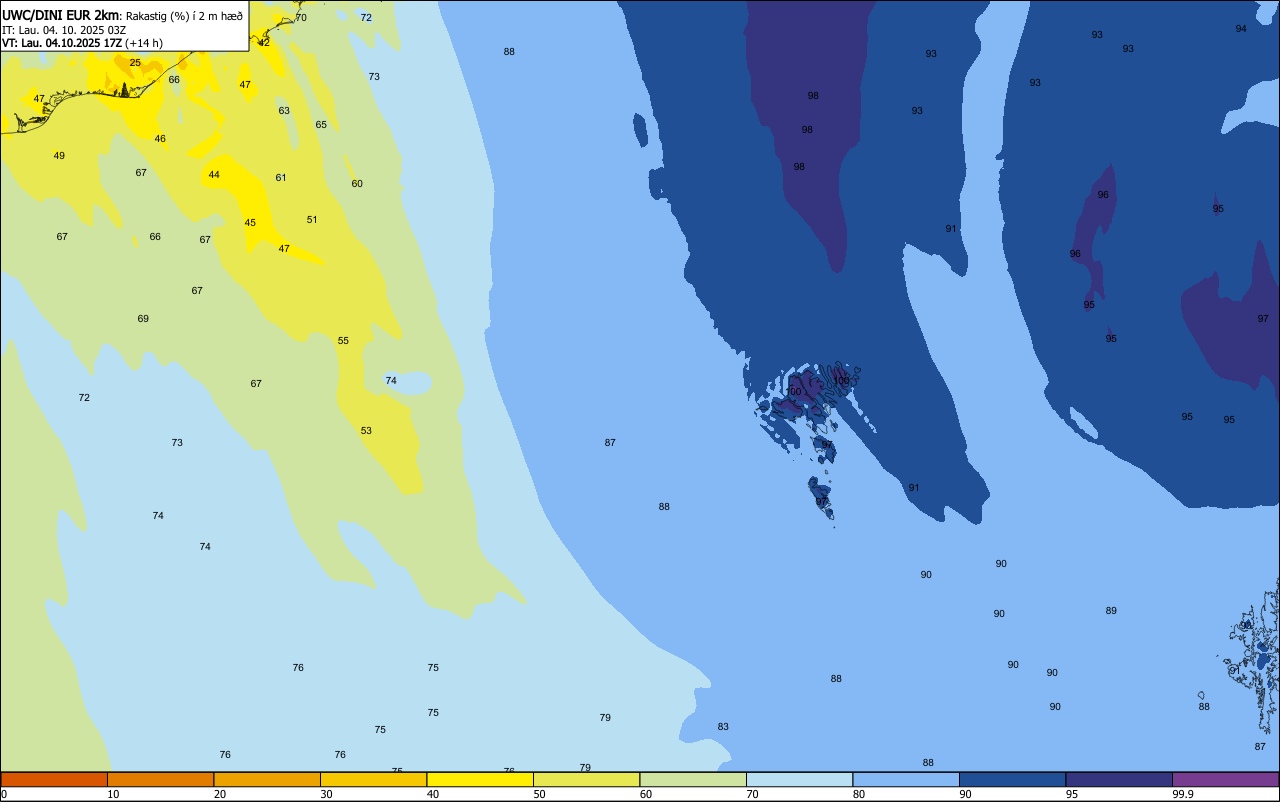Click the 95–99.9 navy legend swatch
The width and height of the screenshot is (1280, 802).
point(1119,779)
